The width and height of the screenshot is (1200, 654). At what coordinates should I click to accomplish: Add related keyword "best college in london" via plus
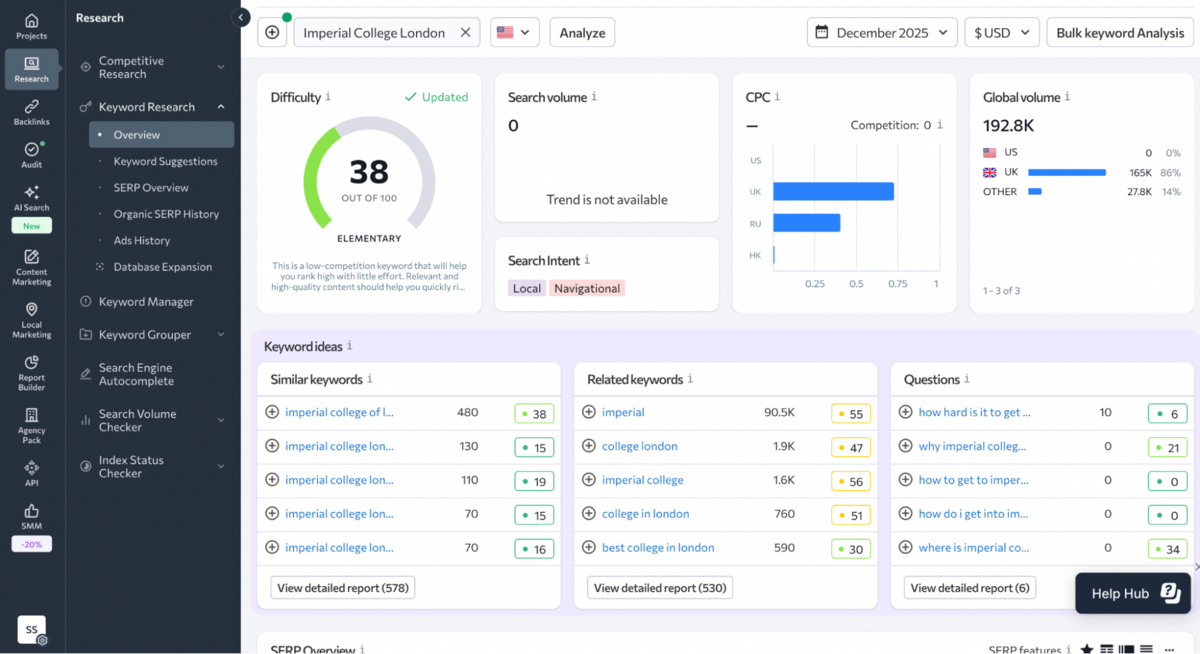pyautogui.click(x=589, y=547)
